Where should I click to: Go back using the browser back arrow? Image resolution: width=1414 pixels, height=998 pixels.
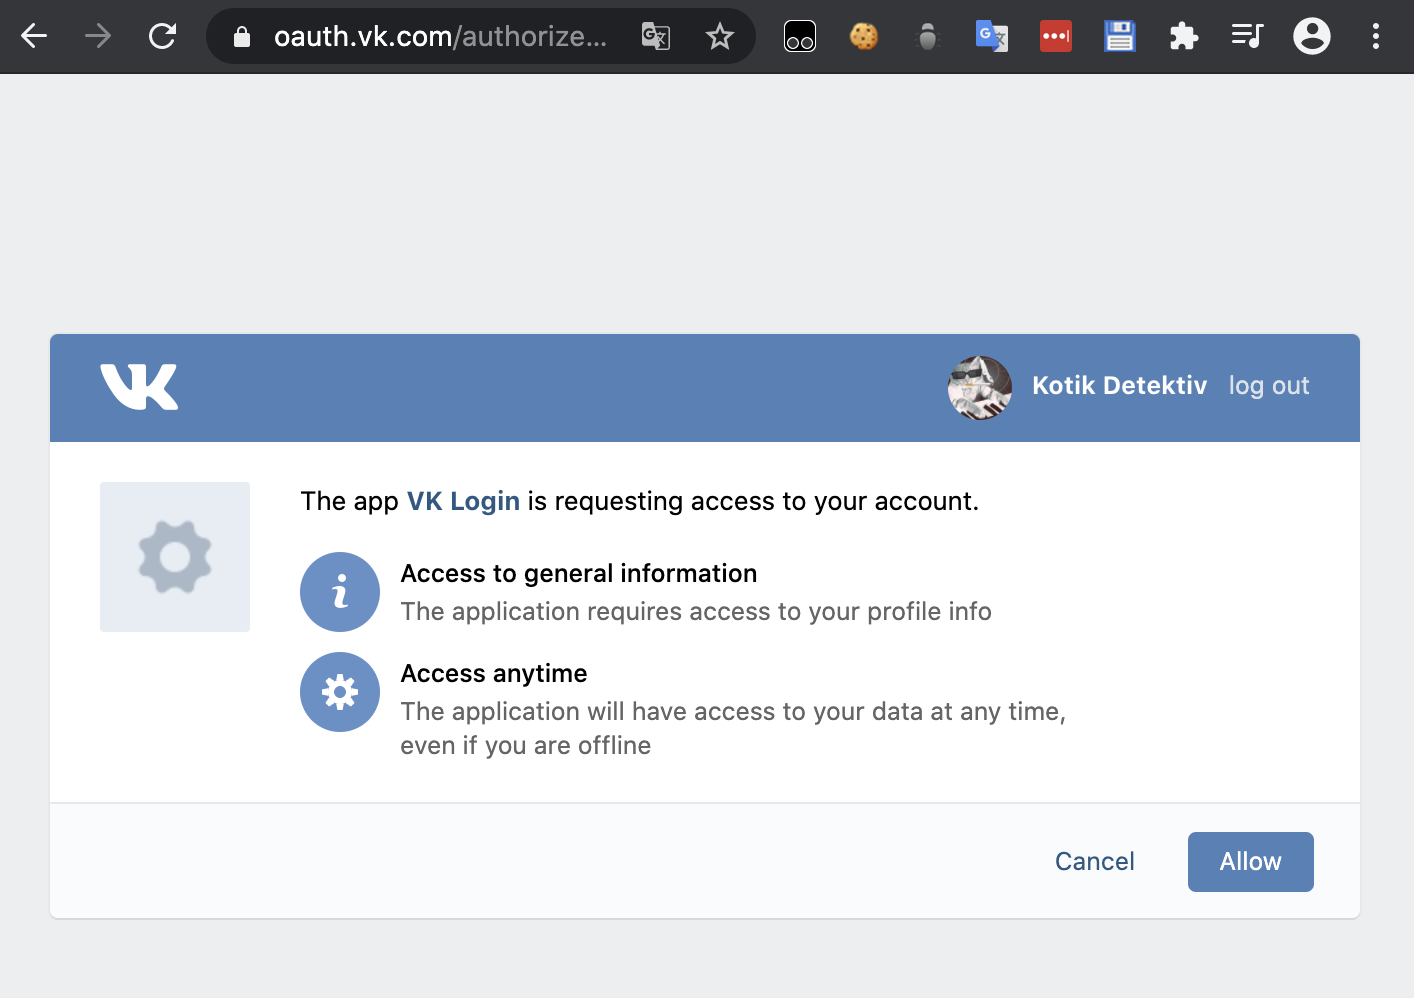tap(34, 37)
